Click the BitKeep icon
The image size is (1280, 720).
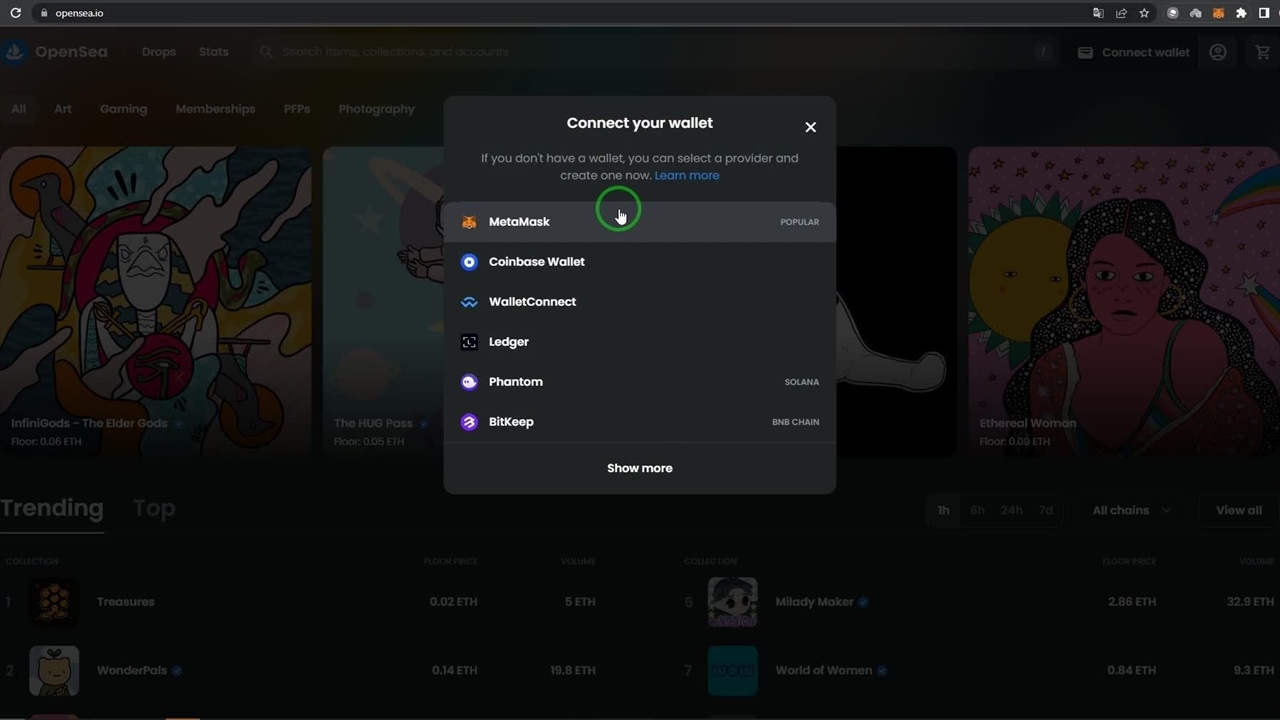point(469,422)
